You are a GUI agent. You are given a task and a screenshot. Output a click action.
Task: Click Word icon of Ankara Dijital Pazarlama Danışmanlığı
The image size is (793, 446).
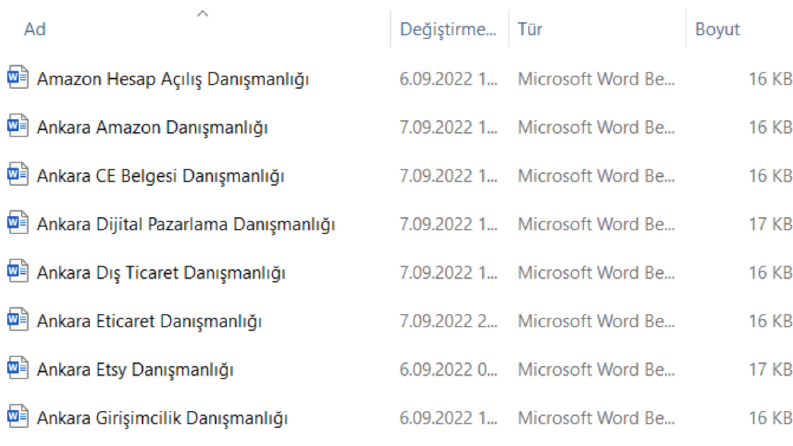coord(18,223)
